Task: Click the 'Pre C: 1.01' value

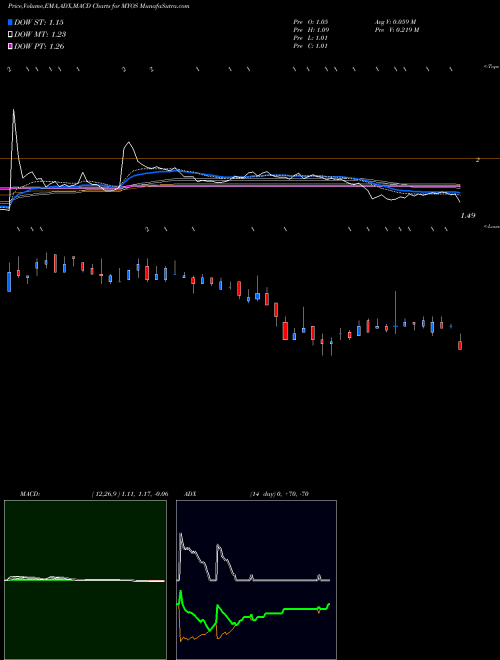Action: click(311, 46)
